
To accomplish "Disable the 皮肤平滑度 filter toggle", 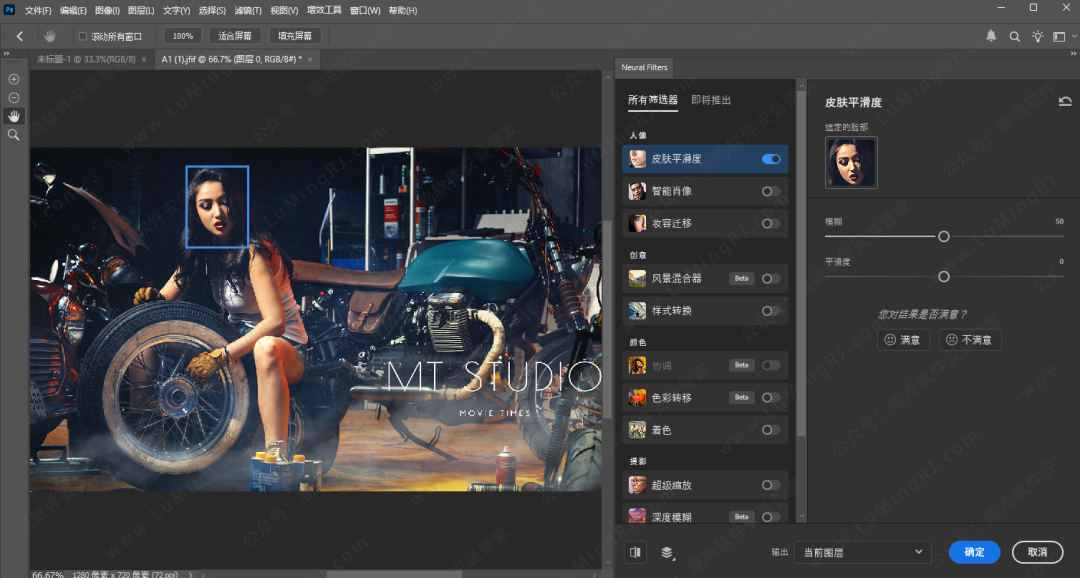I will pyautogui.click(x=771, y=159).
